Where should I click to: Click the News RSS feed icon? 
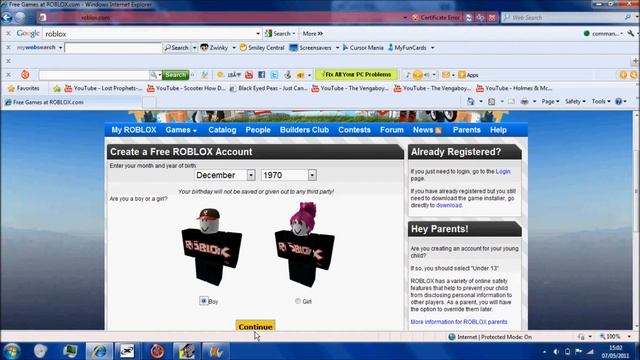[x=438, y=131]
